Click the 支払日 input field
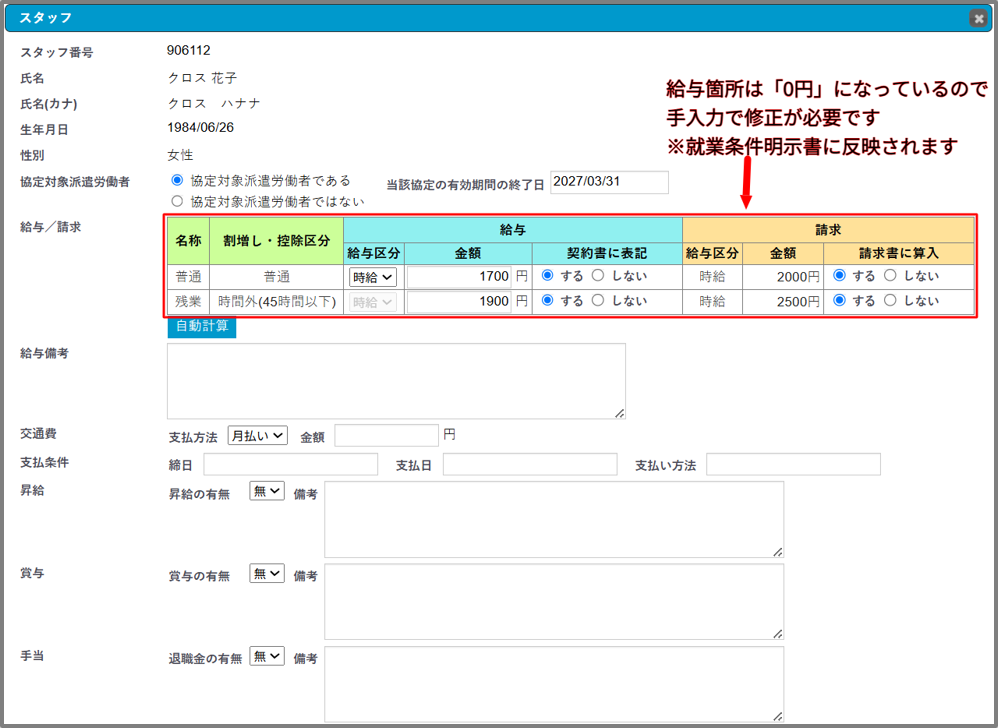 point(530,465)
